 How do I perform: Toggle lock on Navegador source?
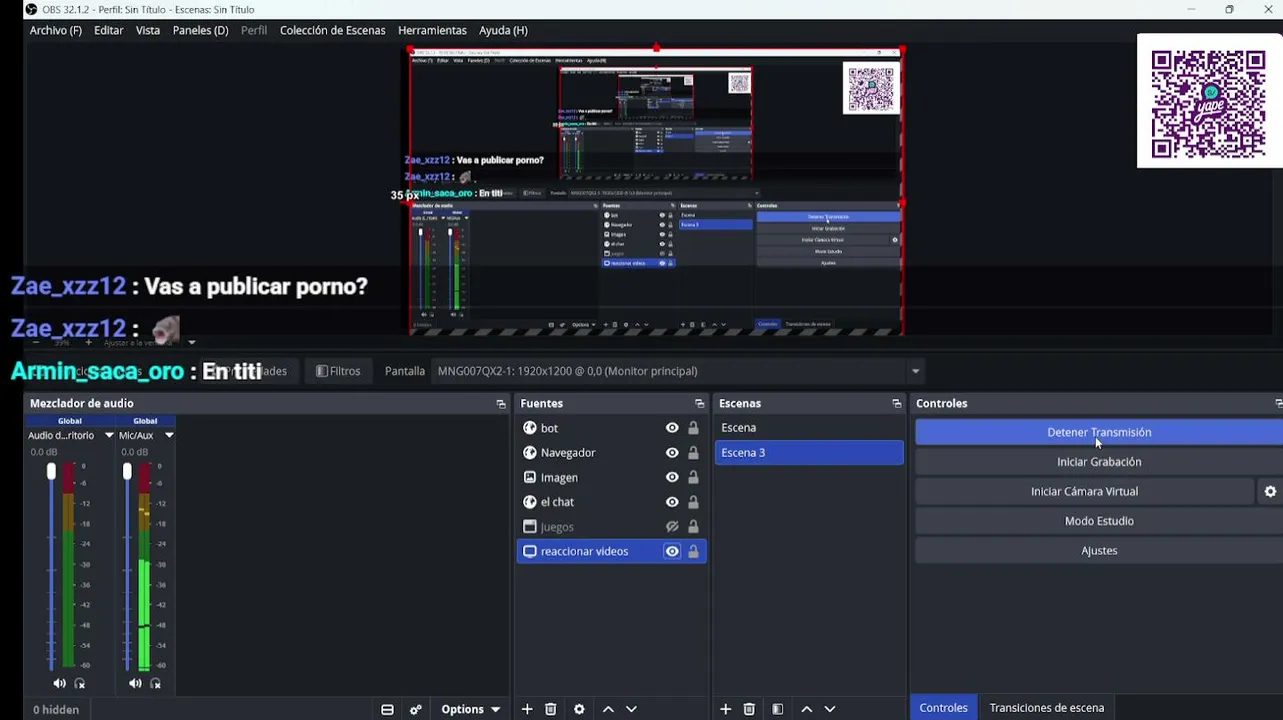tap(693, 453)
